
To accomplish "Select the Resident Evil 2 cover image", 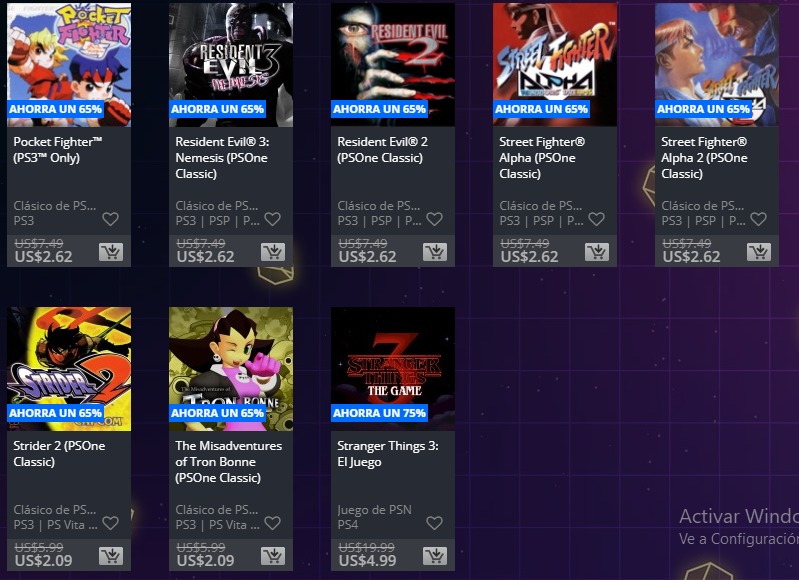I will (x=393, y=65).
